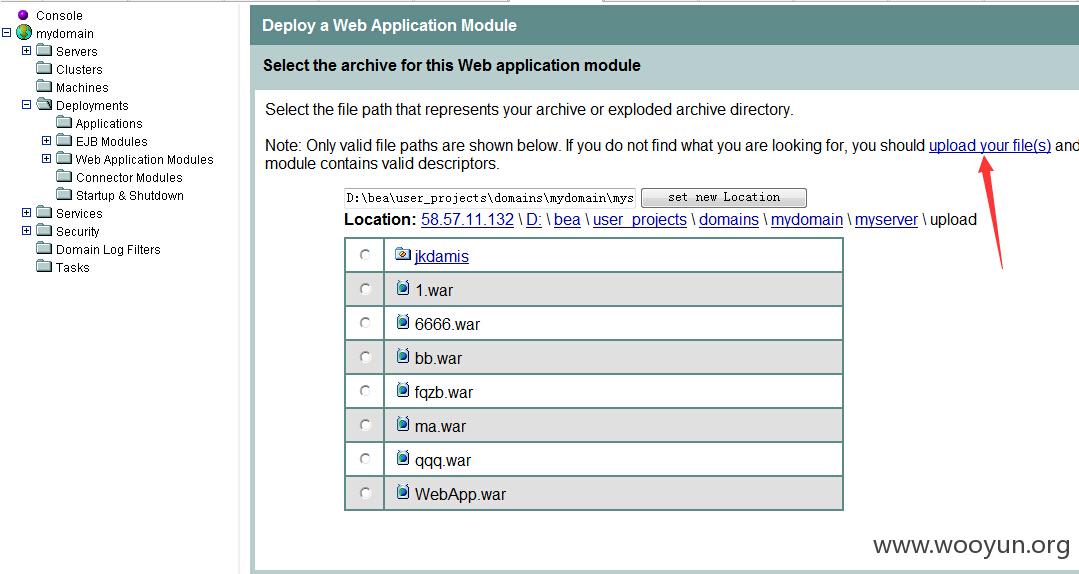Follow the 'upload your file(s)' link
This screenshot has height=574, width=1079.
(990, 145)
